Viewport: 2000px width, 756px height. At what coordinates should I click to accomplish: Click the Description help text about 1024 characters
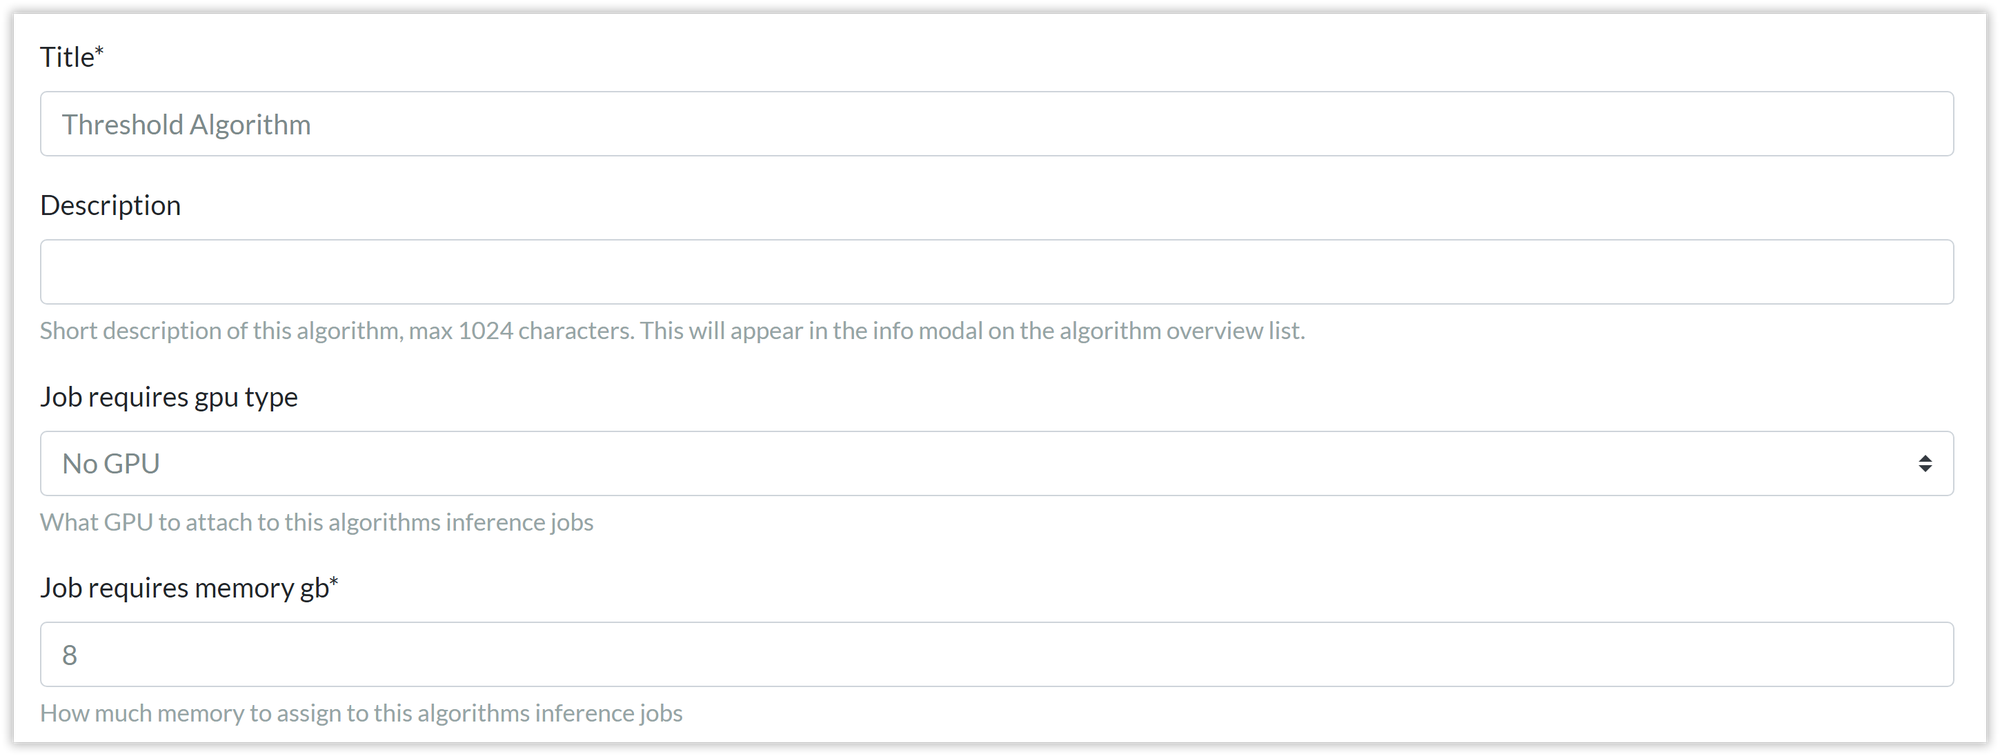pos(672,331)
